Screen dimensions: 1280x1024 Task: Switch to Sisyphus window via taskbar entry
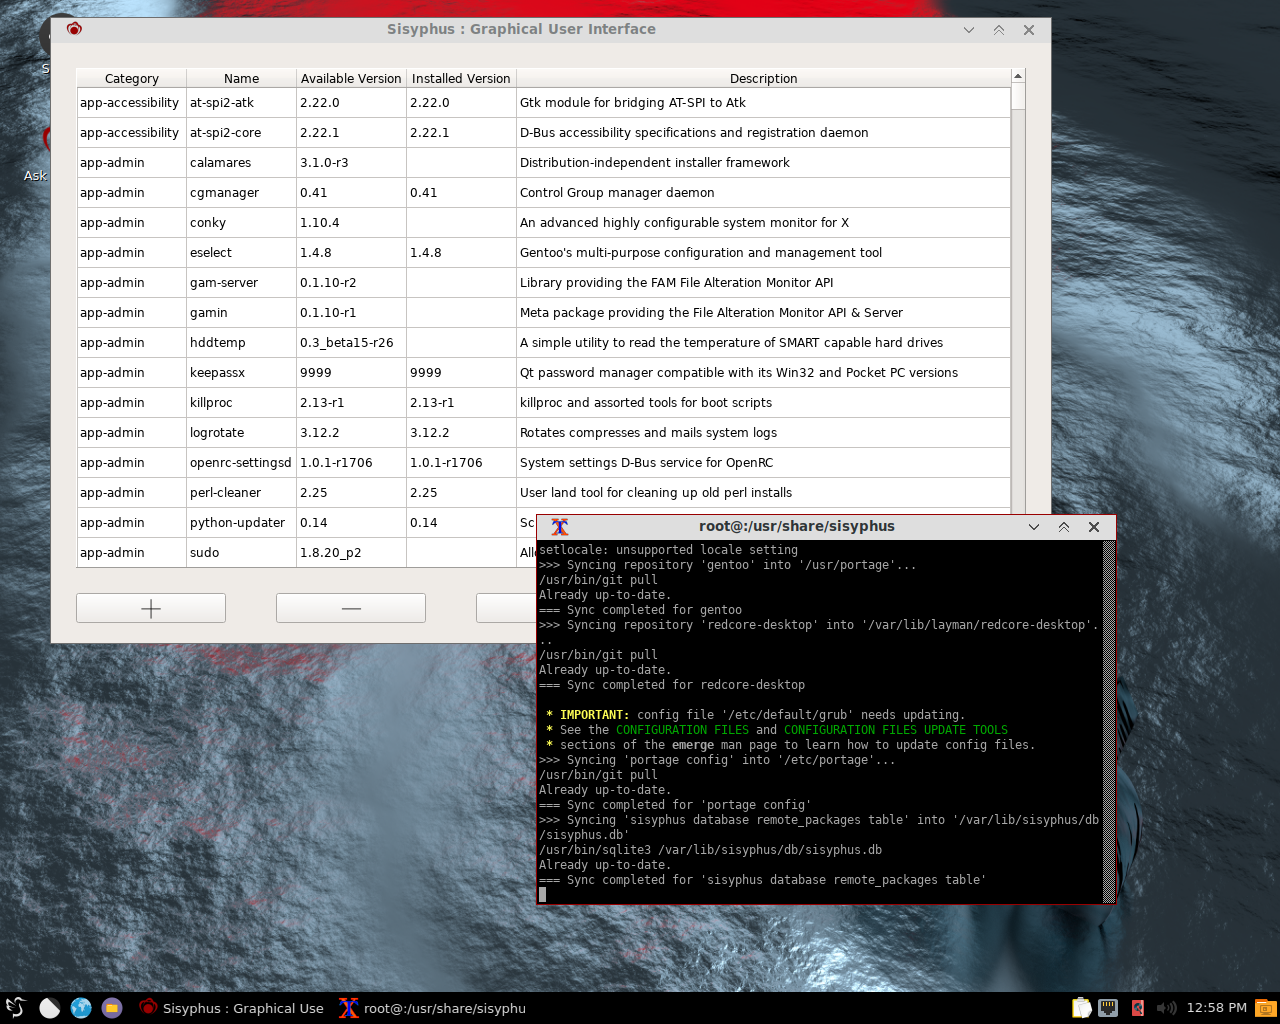coord(231,1007)
